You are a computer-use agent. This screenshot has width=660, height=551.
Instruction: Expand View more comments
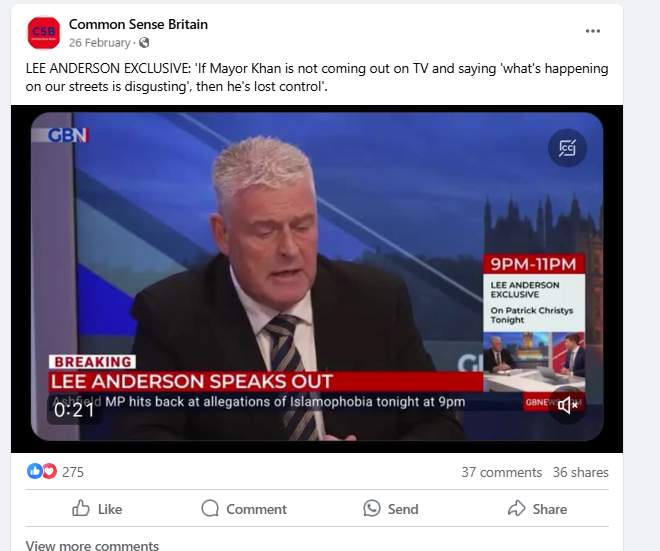click(x=92, y=545)
